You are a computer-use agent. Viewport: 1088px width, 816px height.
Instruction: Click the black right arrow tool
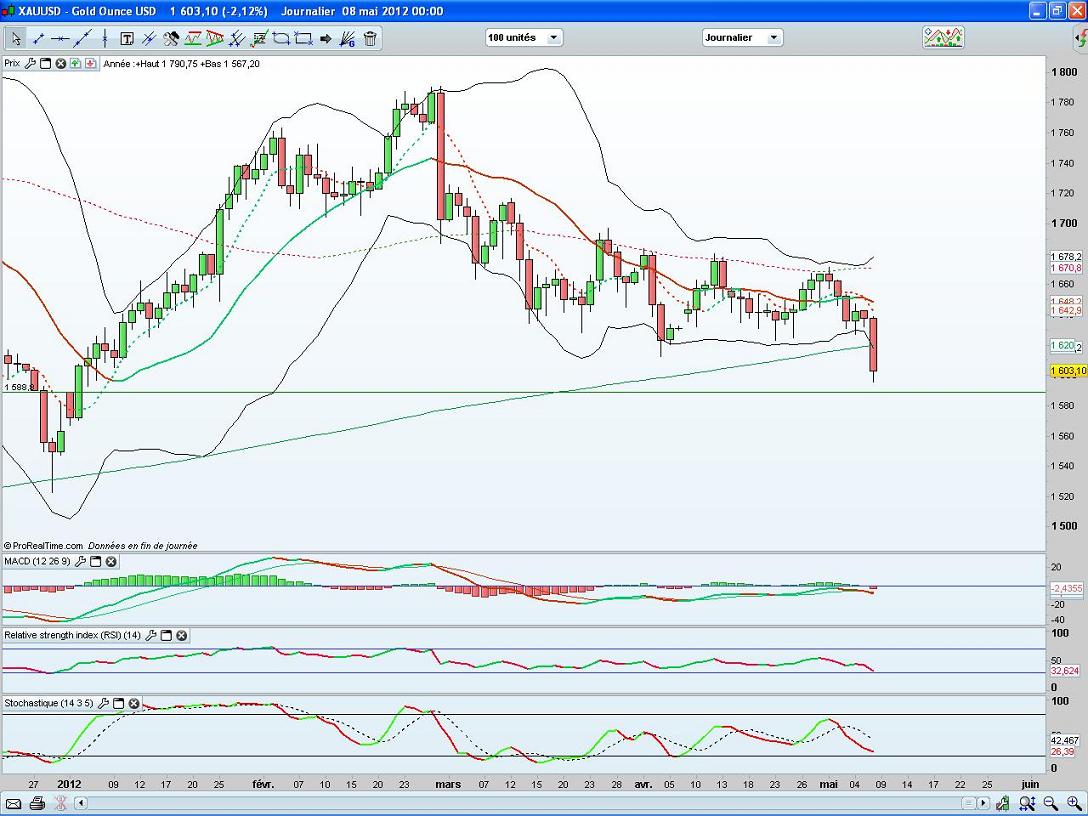tap(325, 39)
